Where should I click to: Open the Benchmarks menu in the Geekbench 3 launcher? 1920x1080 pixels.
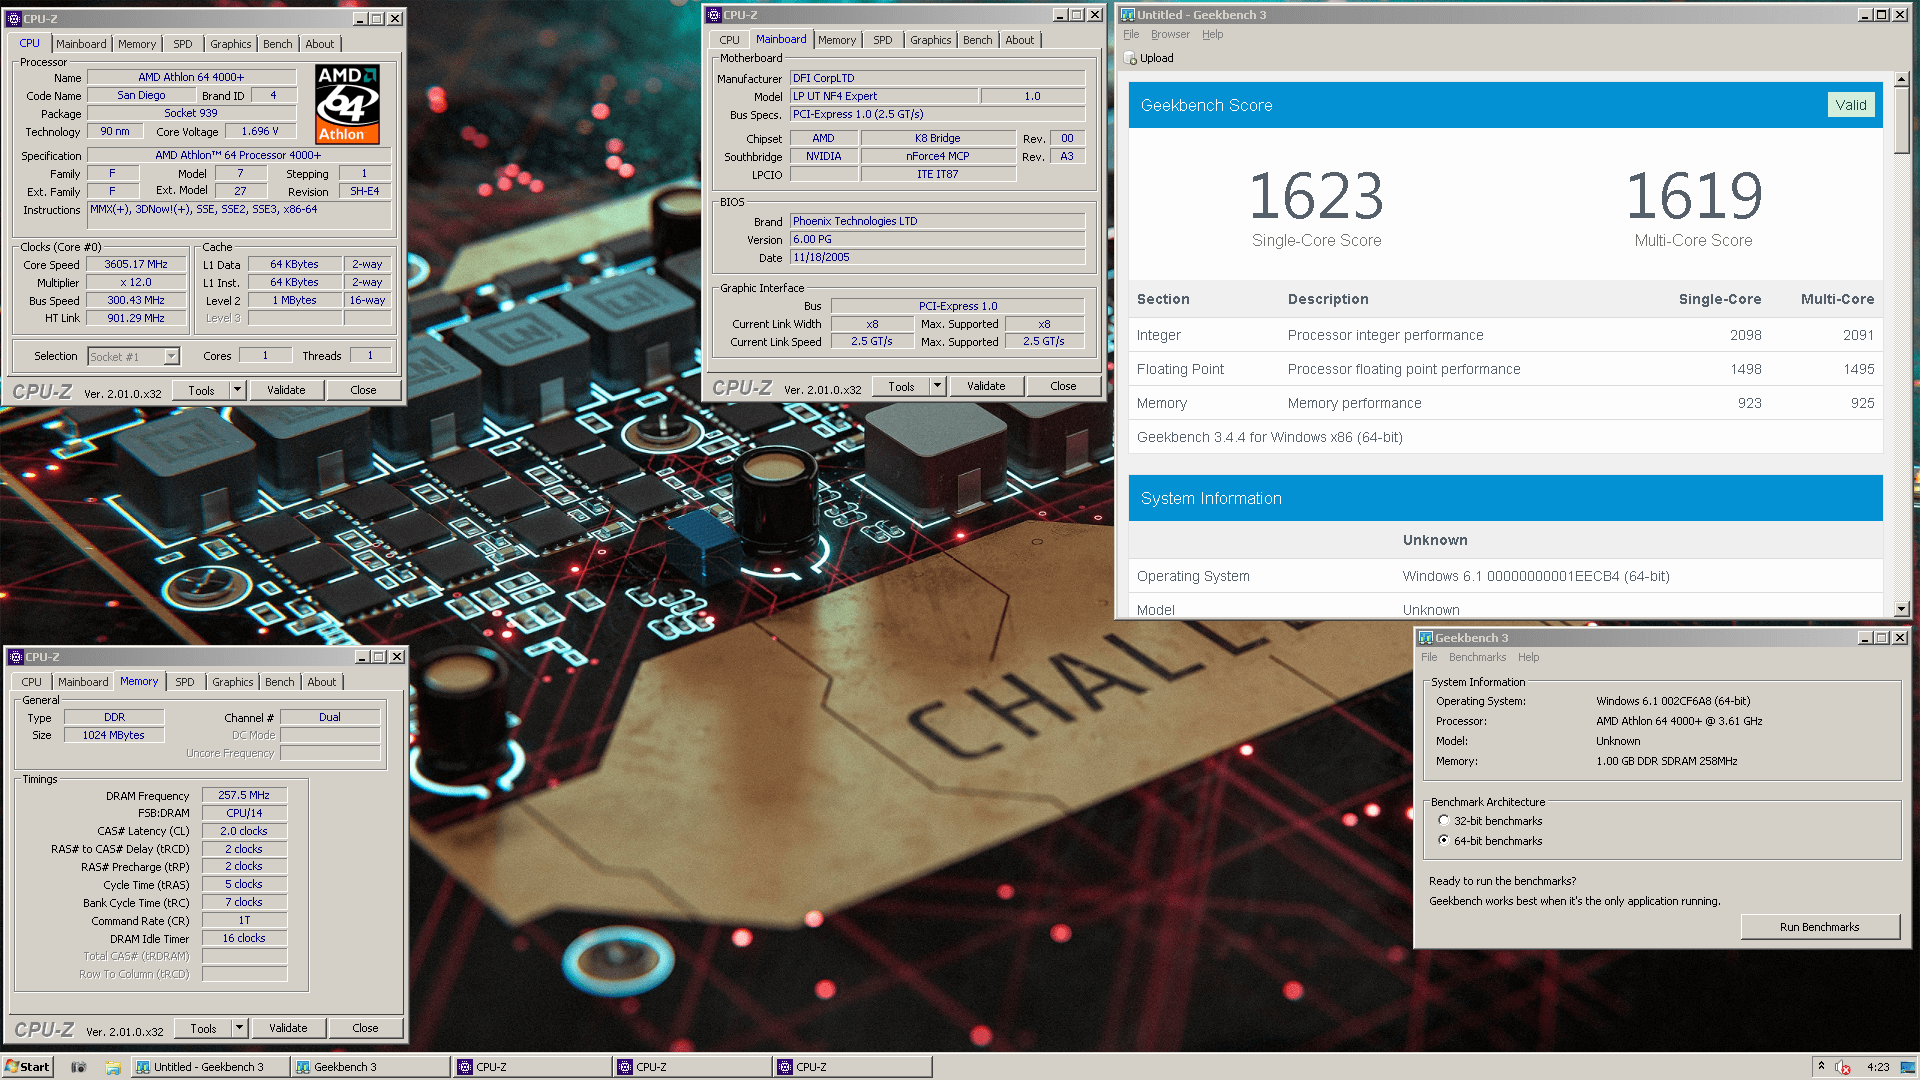pos(1477,657)
